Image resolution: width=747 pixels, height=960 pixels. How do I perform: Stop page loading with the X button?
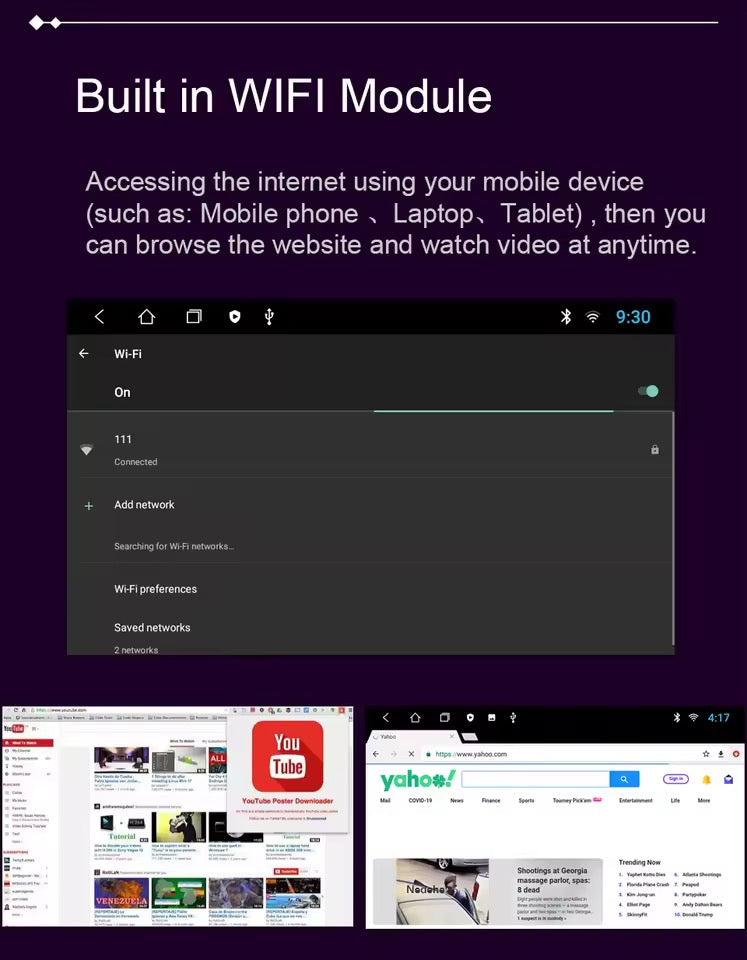[x=411, y=754]
